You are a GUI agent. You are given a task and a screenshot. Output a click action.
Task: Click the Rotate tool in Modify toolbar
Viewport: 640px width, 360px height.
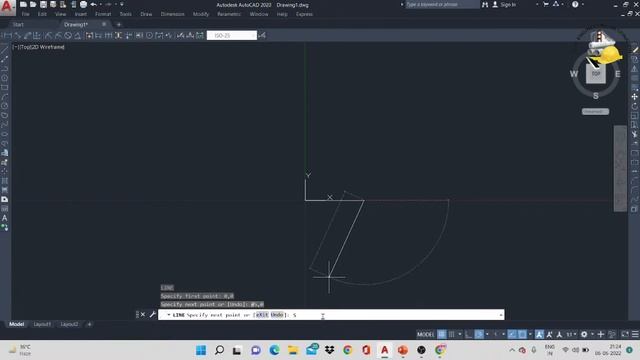(634, 106)
